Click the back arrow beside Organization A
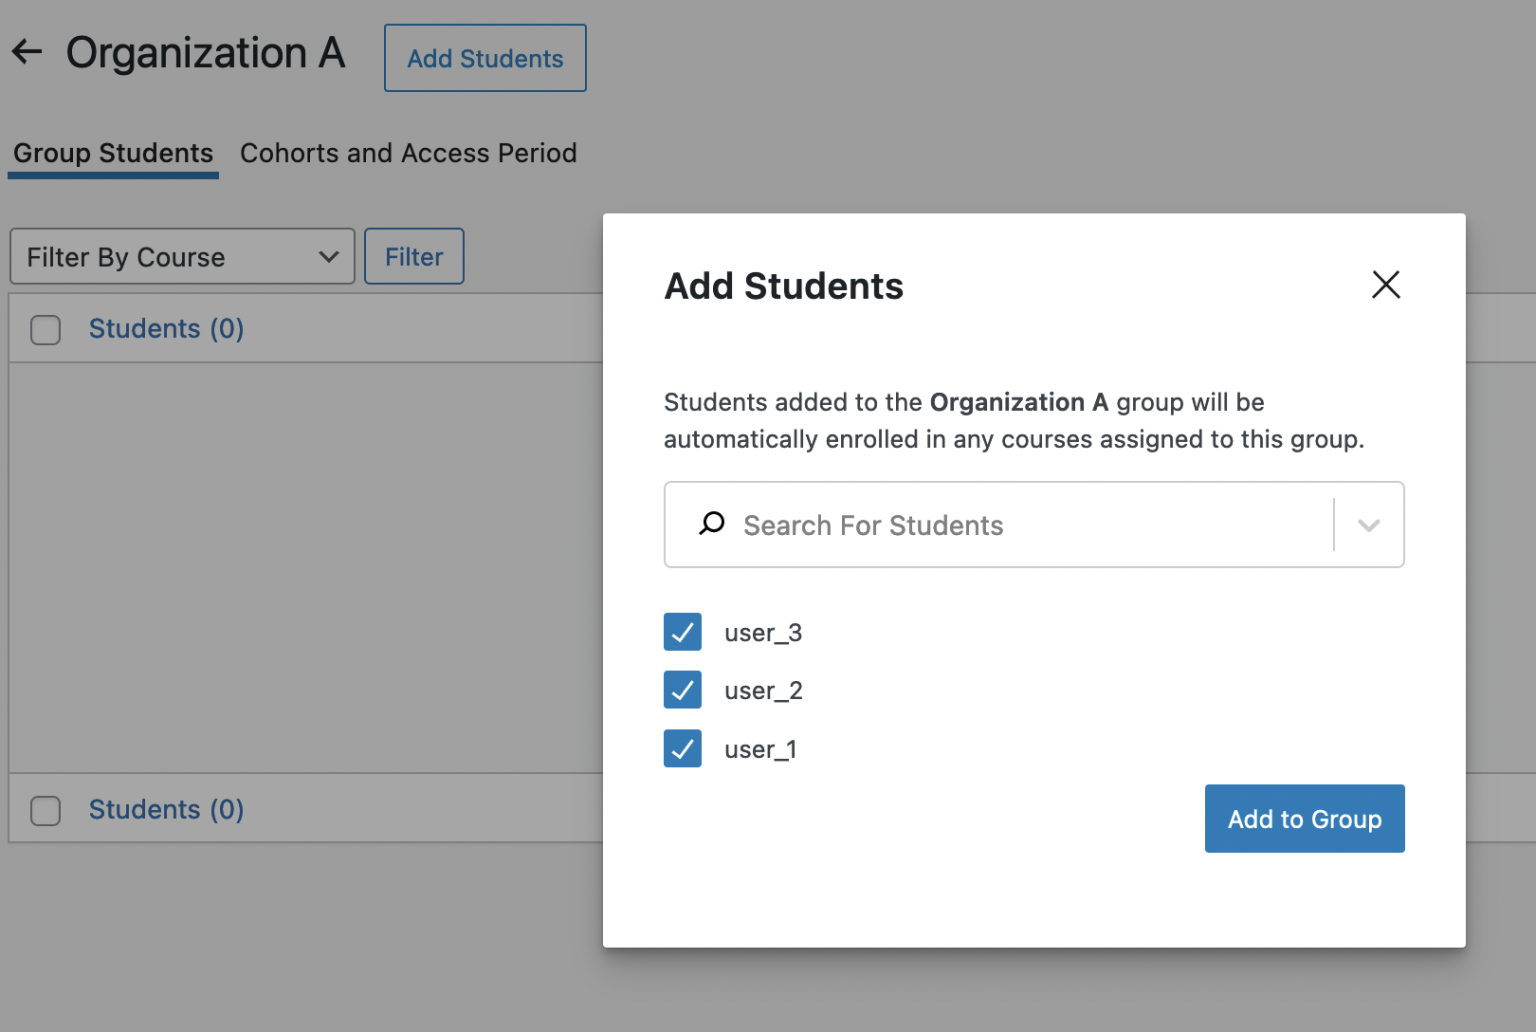Image resolution: width=1536 pixels, height=1032 pixels. pos(26,52)
